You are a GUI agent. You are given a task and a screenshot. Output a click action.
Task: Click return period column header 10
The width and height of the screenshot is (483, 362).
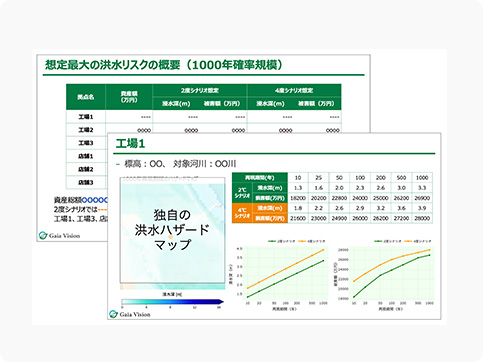click(298, 178)
